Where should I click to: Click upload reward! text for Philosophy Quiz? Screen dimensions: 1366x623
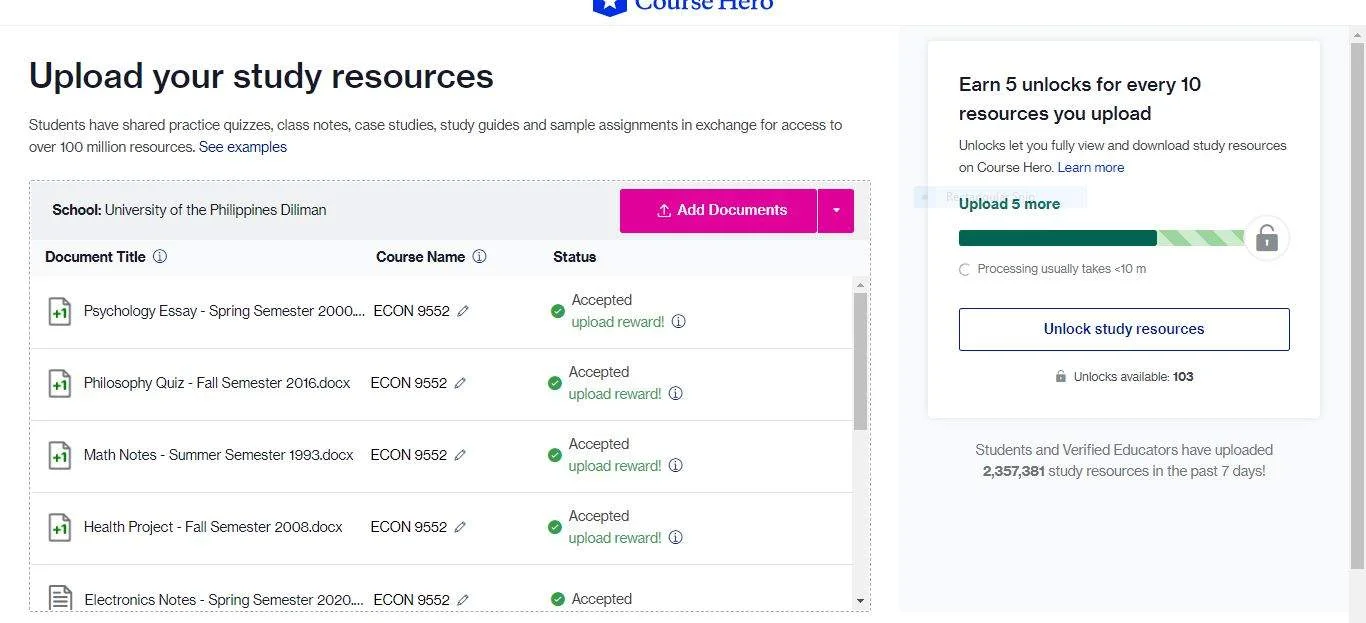pyautogui.click(x=615, y=394)
